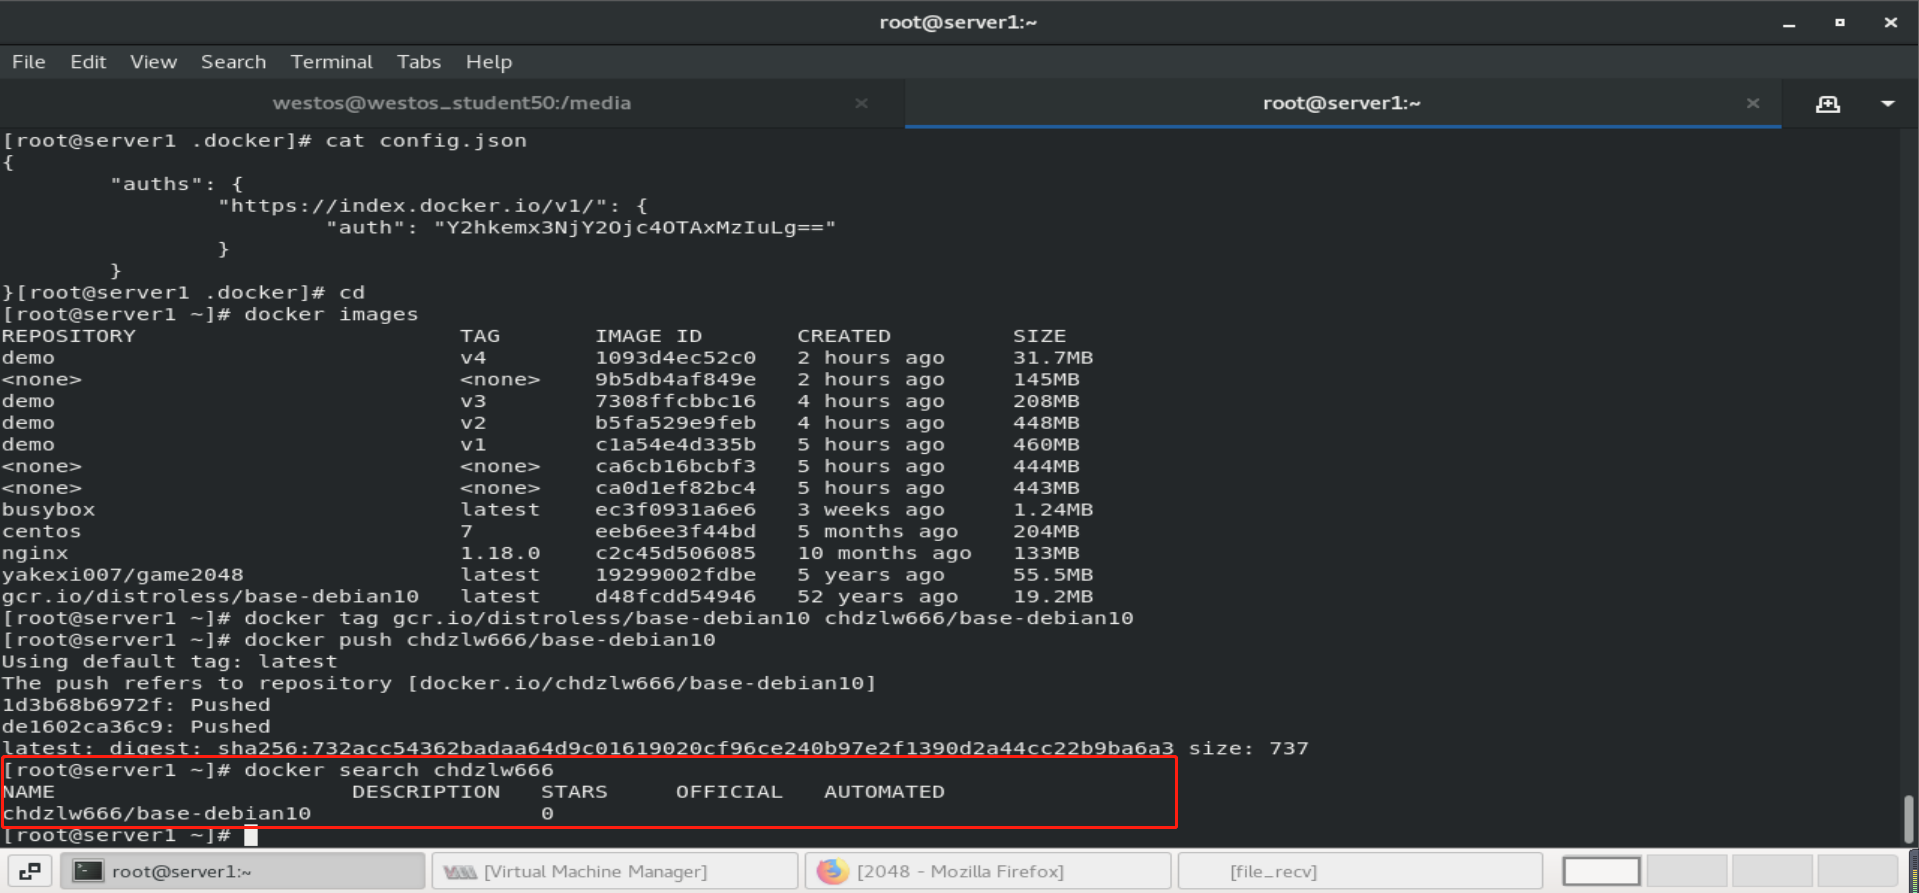
Task: Maximize the terminal window
Action: pyautogui.click(x=1840, y=23)
